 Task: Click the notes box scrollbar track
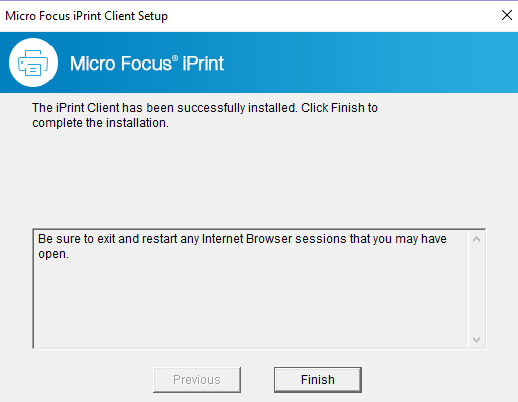477,289
